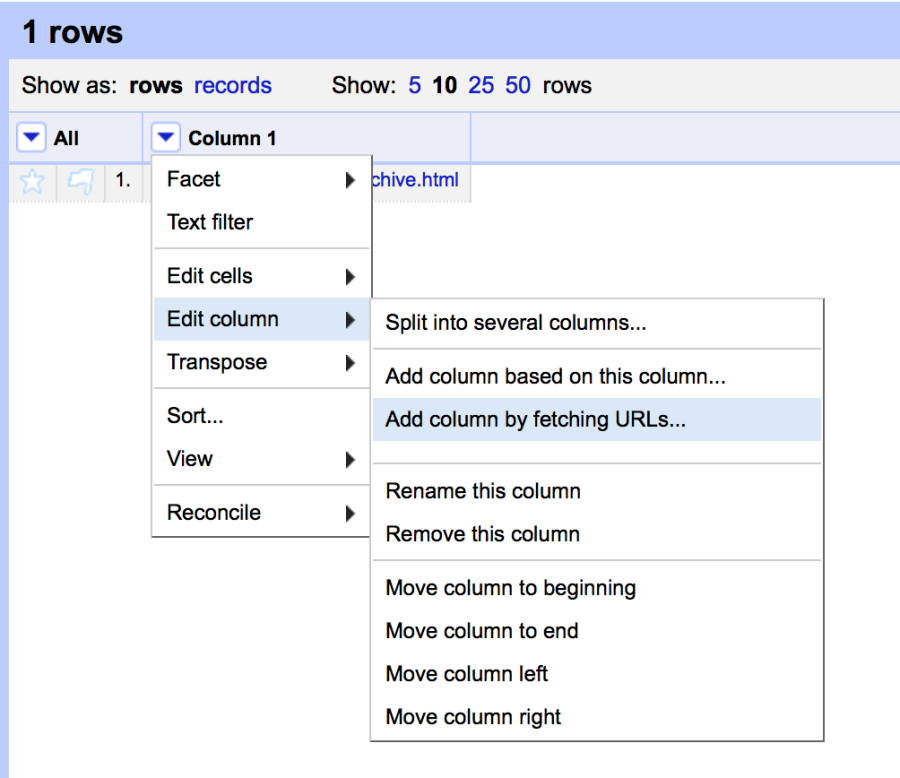900x778 pixels.
Task: Open the All column dropdown arrow
Action: tap(31, 137)
